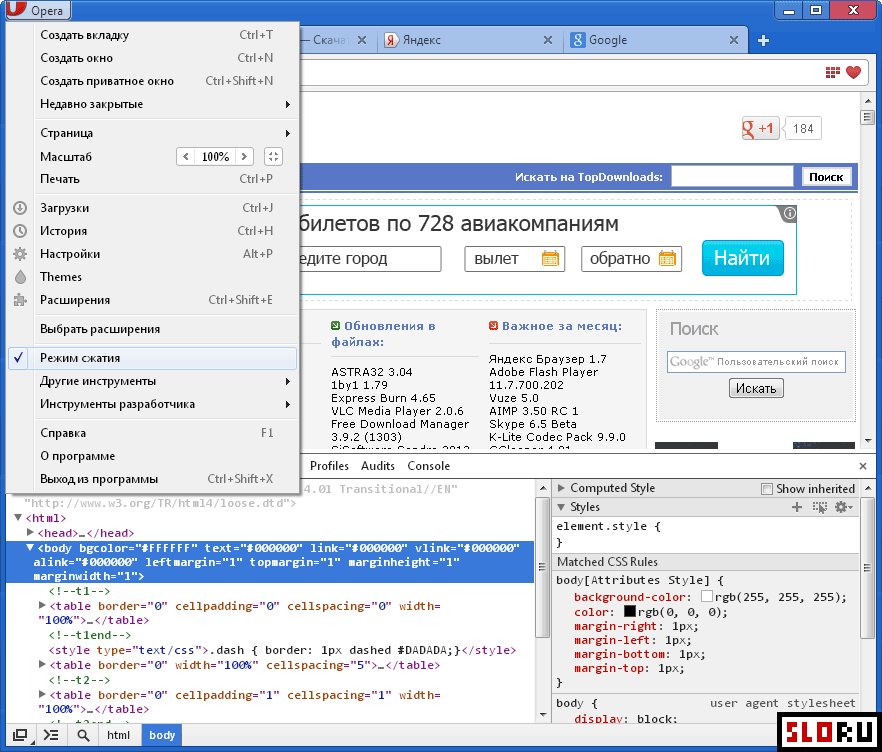This screenshot has height=752, width=882.
Task: Open ASTRA32 3.04 link
Action: point(371,372)
